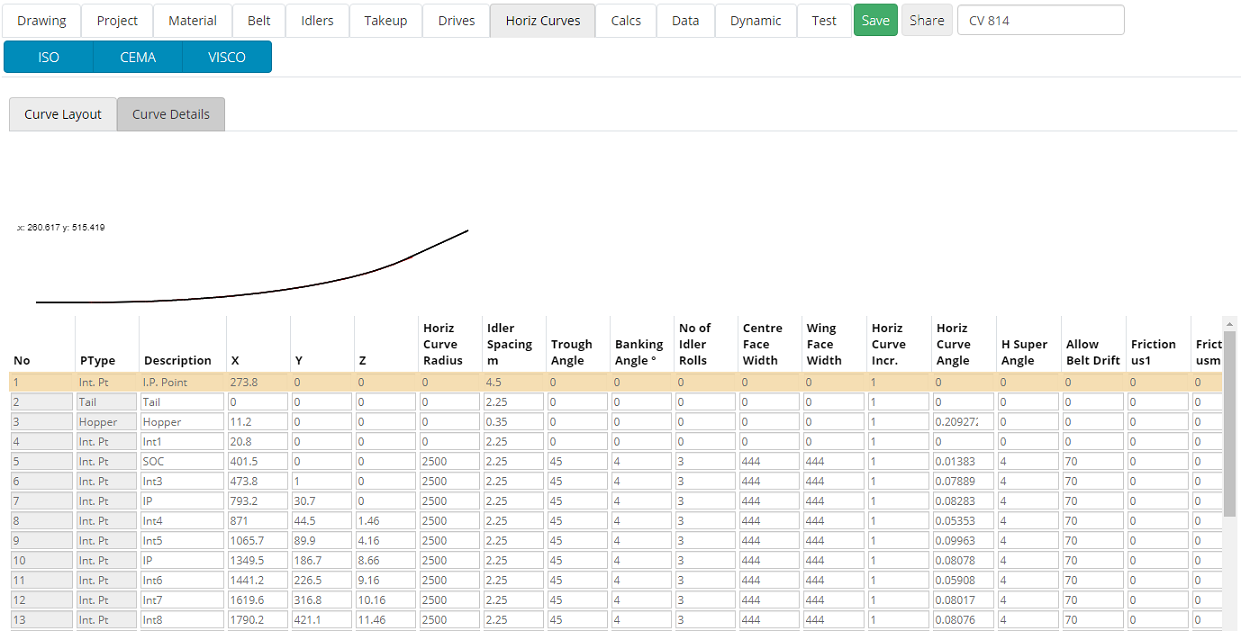Edit the Int3 description field
The height and width of the screenshot is (631, 1241).
click(183, 481)
